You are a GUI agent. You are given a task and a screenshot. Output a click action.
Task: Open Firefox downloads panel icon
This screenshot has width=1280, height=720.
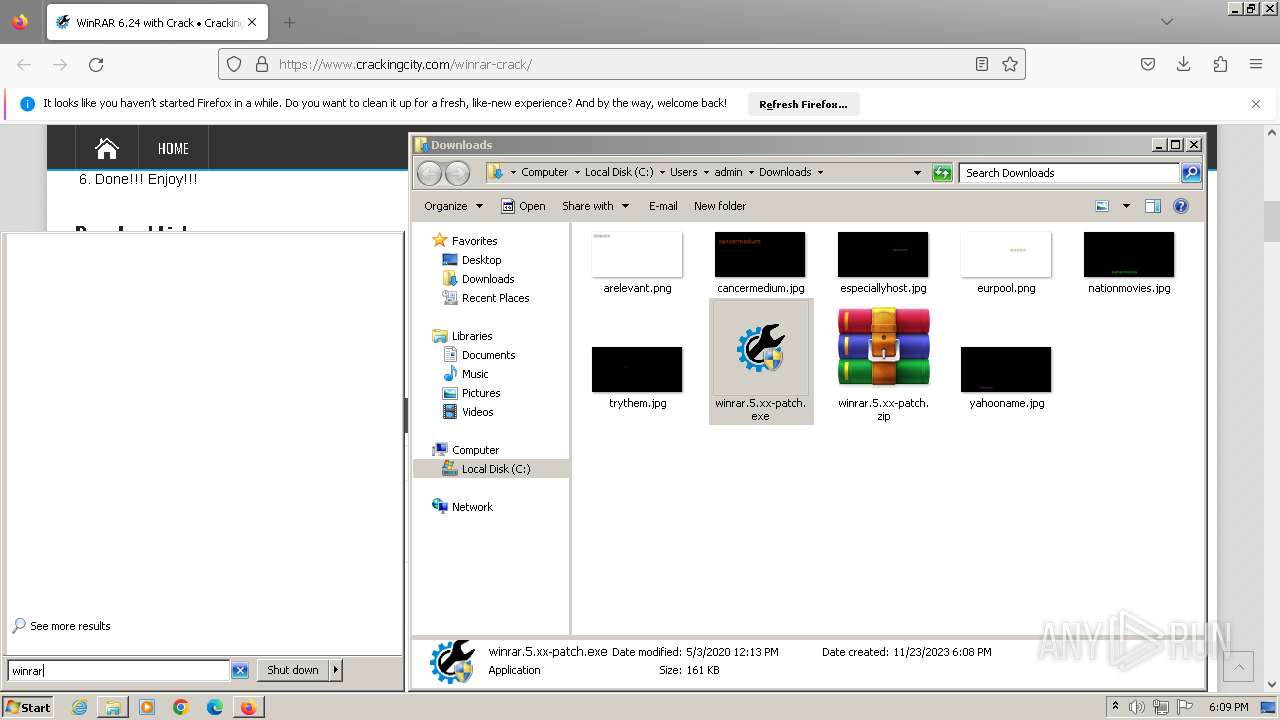coord(1184,64)
